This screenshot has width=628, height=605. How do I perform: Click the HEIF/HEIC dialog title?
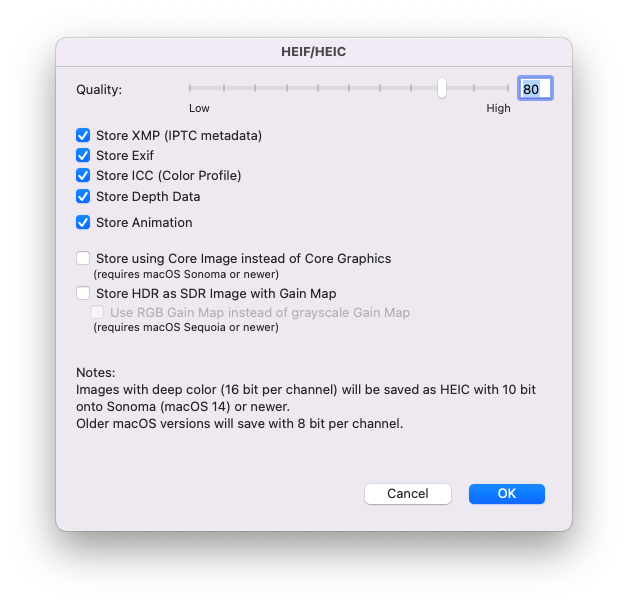[314, 52]
